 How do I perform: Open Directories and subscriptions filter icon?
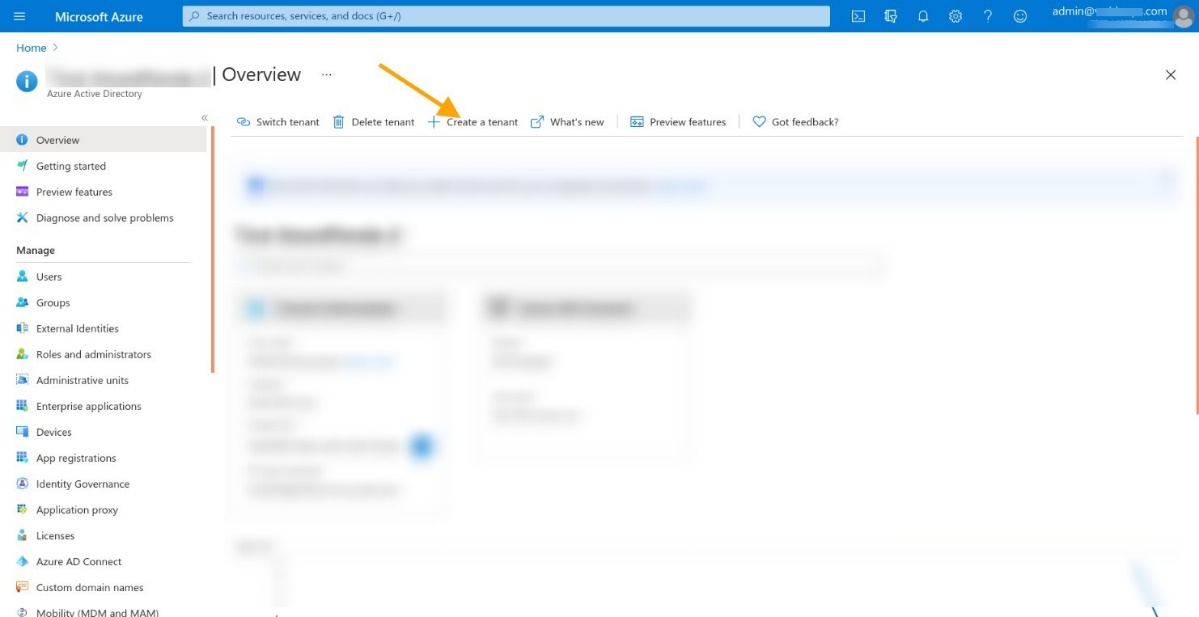click(x=890, y=16)
